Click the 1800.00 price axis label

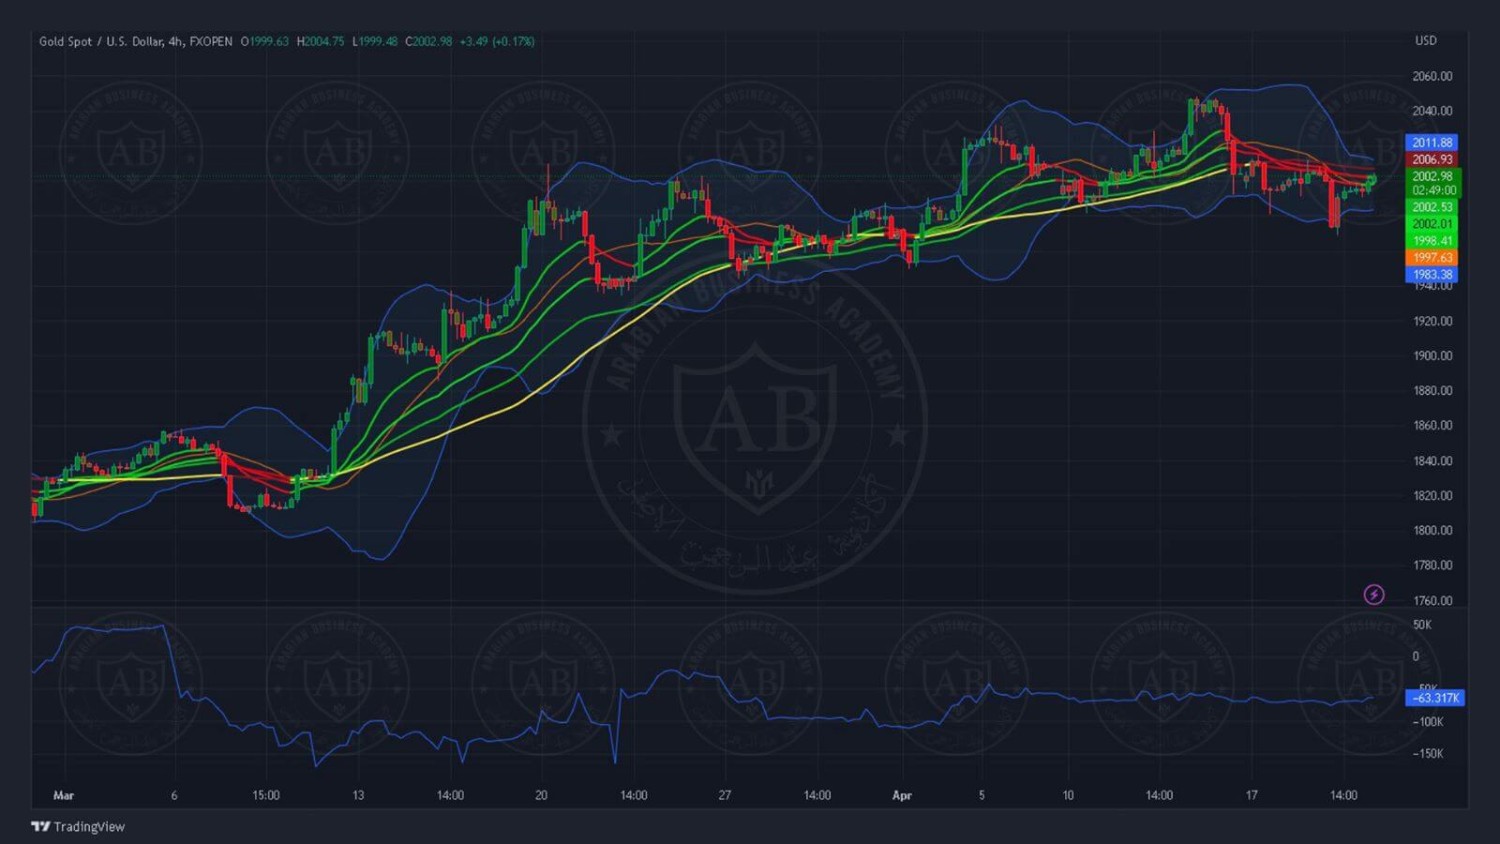coord(1432,531)
